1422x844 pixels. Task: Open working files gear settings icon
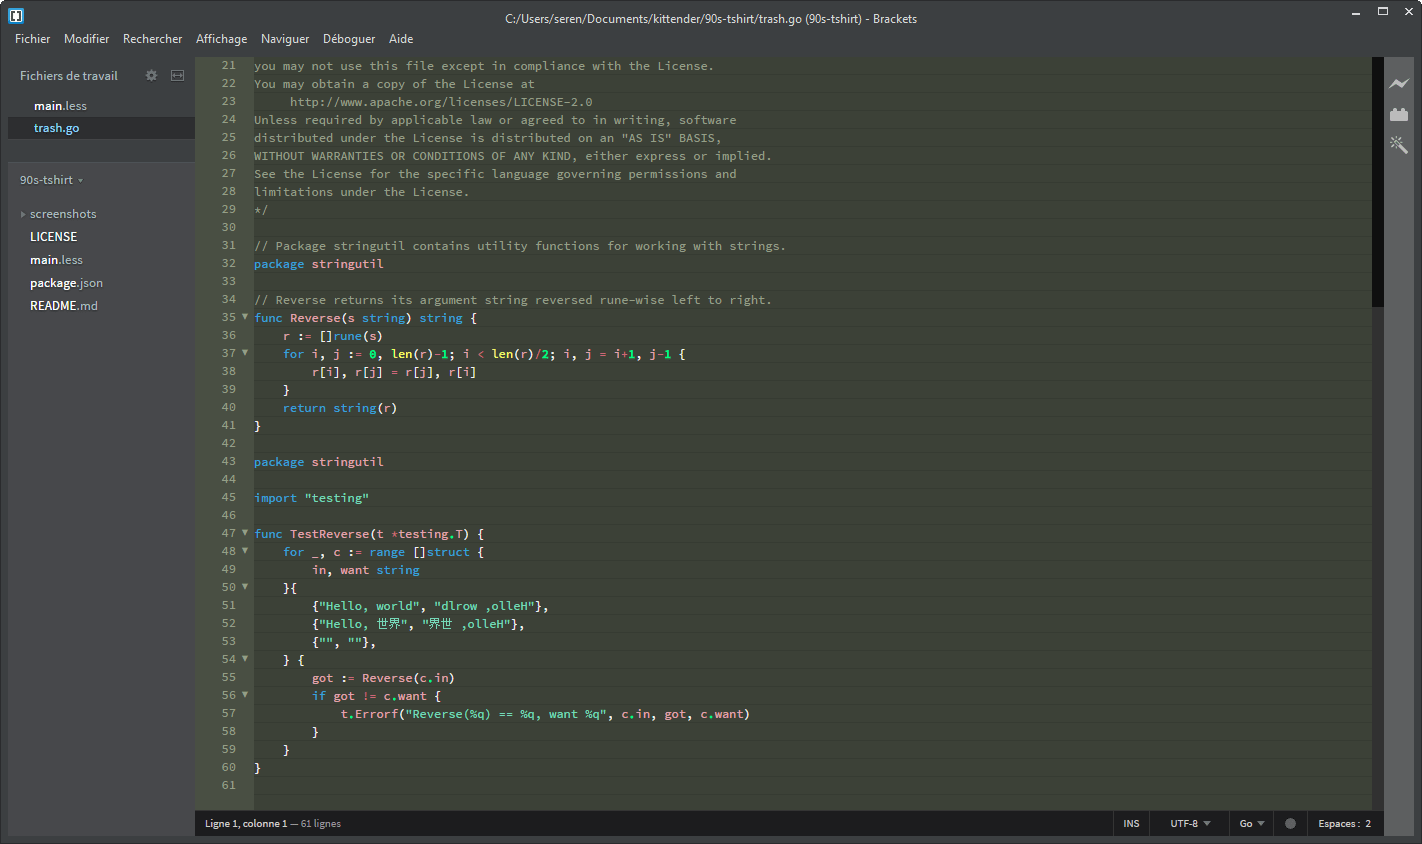click(x=151, y=75)
